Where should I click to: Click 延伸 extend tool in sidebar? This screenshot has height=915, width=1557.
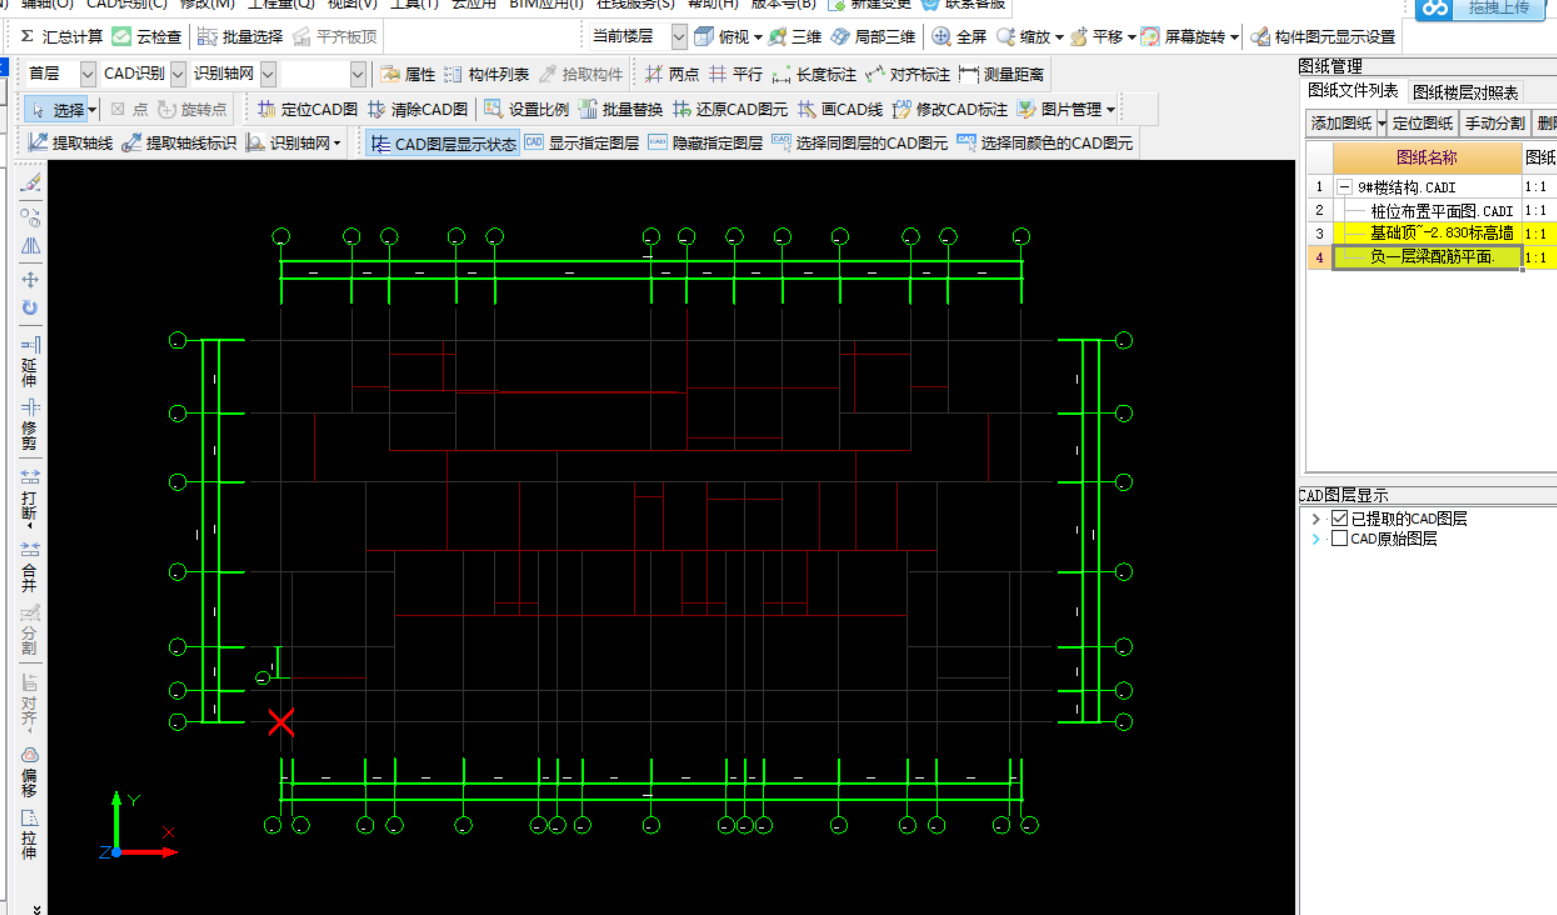click(x=30, y=362)
